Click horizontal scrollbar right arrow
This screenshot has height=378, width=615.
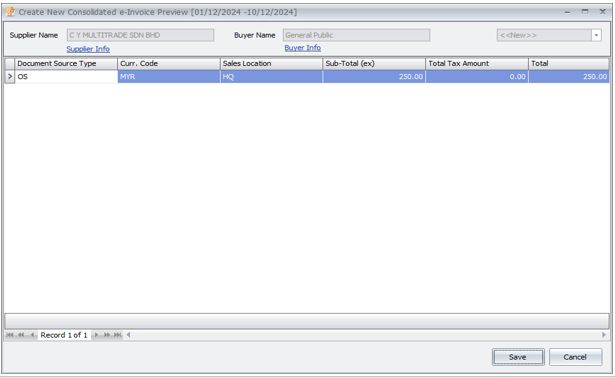tap(604, 335)
